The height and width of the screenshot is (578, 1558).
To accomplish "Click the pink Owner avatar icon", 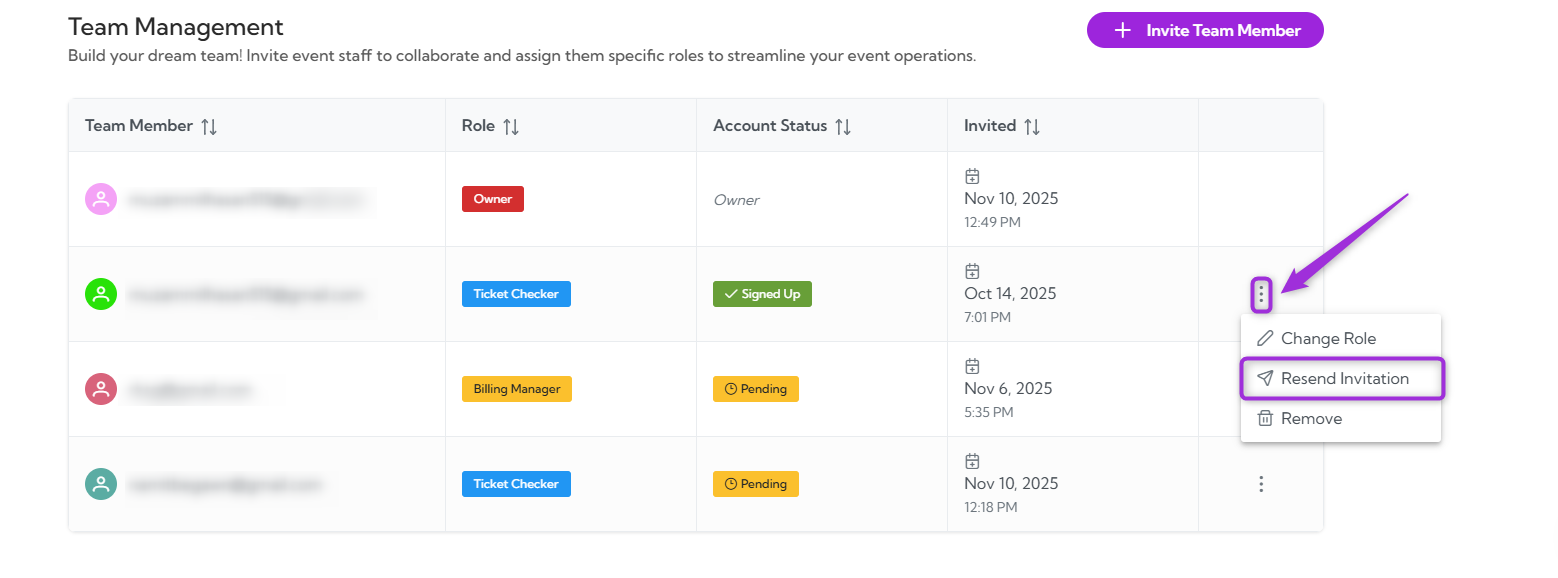I will pos(101,199).
